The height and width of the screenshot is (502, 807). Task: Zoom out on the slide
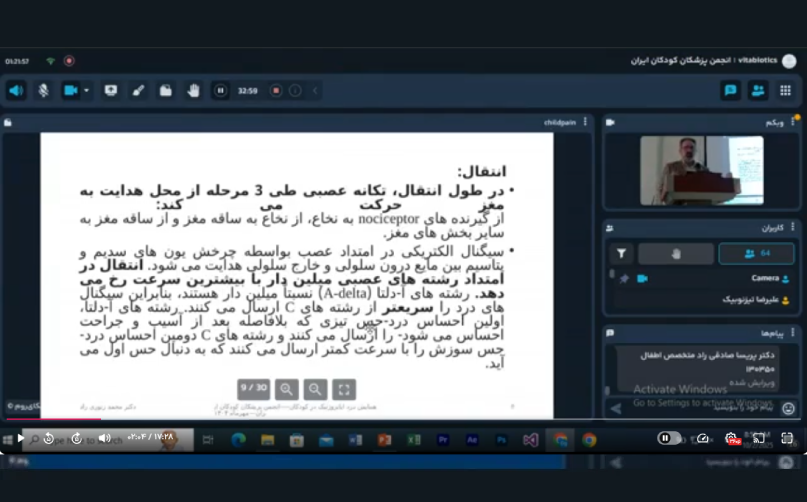point(315,389)
